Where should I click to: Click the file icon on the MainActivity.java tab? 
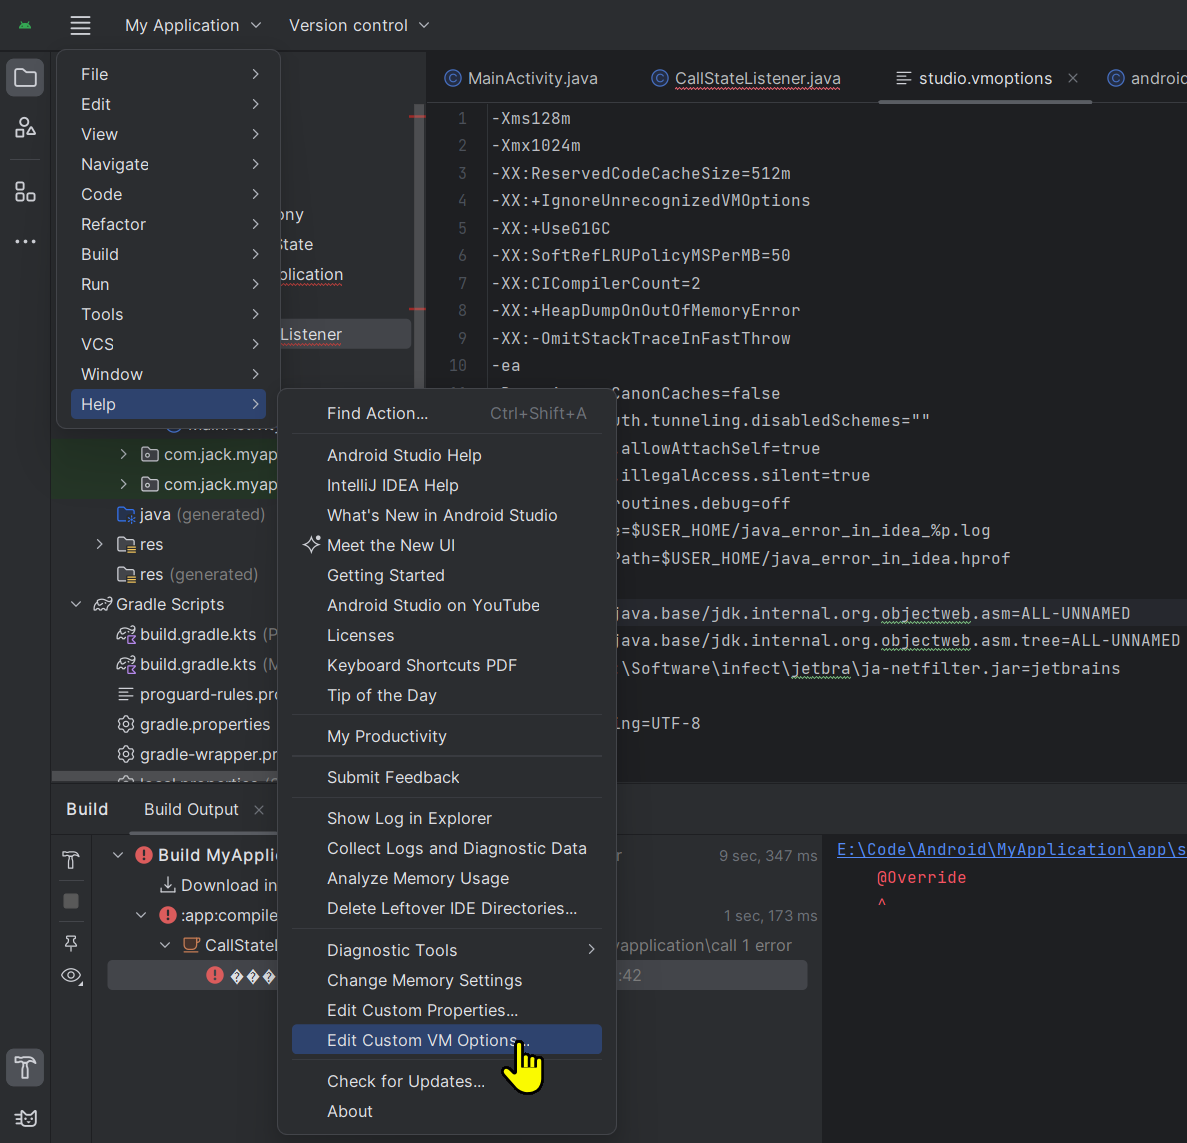pos(453,78)
